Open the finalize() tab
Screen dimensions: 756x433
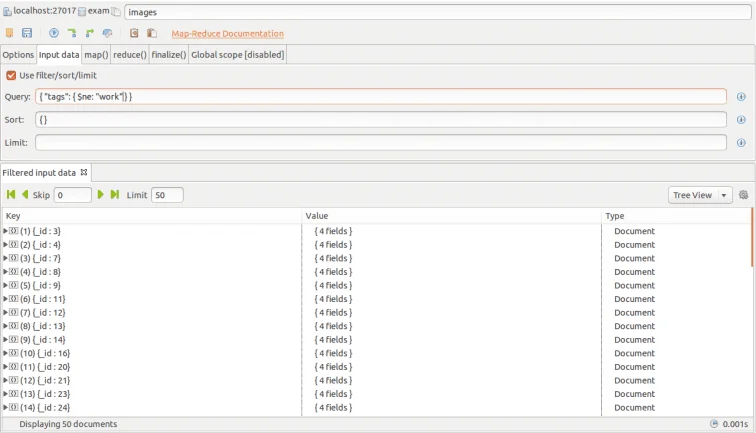coord(169,55)
